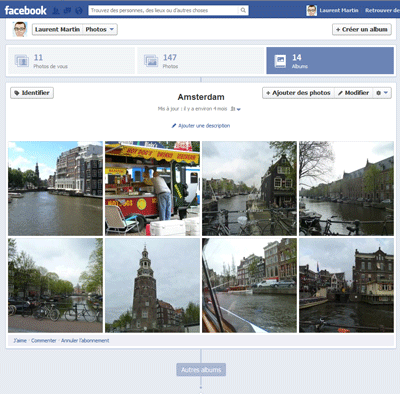Viewport: 400px width, 394px height.
Task: Click the J'aime link
Action: [x=20, y=340]
